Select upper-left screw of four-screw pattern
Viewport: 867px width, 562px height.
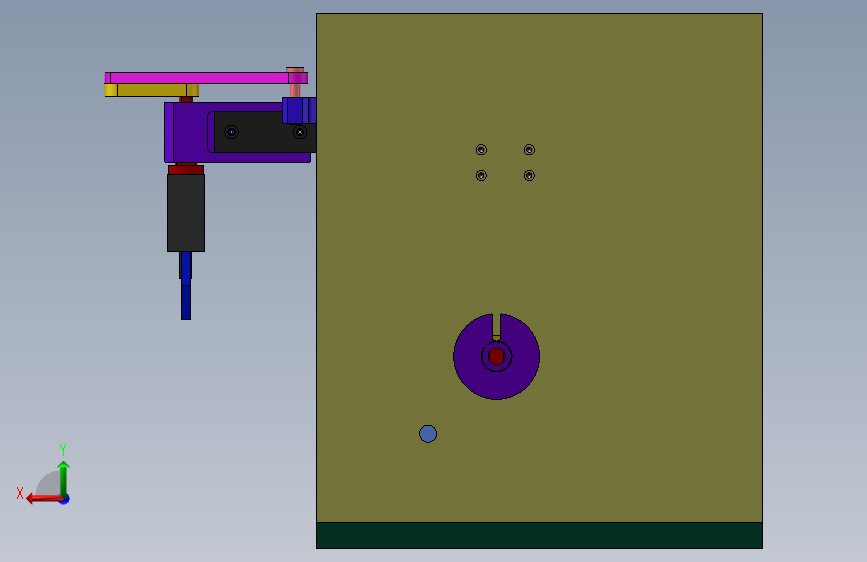click(x=481, y=150)
